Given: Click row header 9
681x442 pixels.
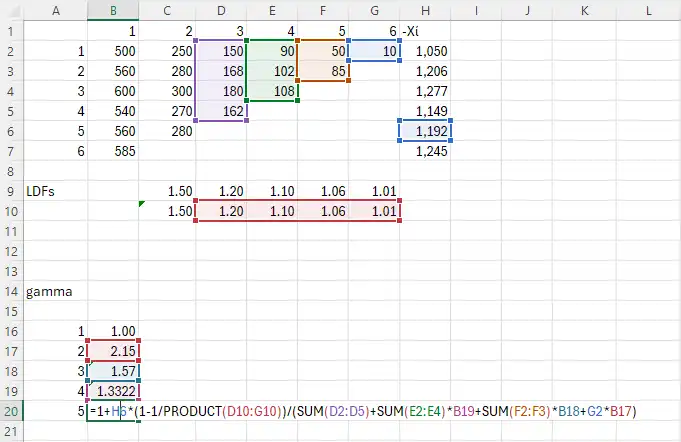Looking at the screenshot, I should [11, 190].
